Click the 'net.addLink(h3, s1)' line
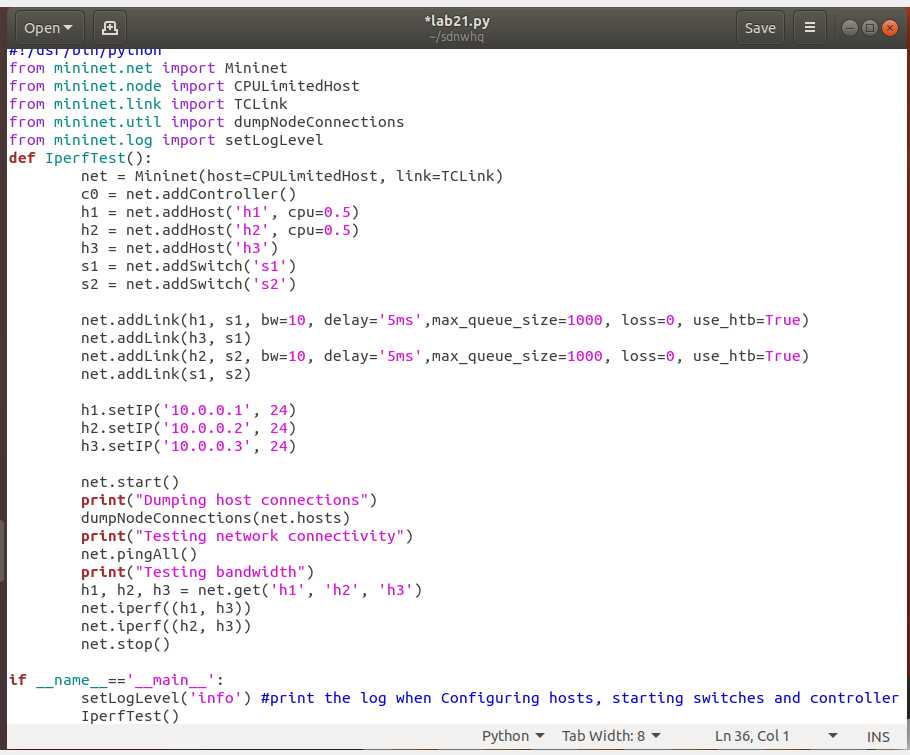Viewport: 910px width, 755px height. point(166,338)
